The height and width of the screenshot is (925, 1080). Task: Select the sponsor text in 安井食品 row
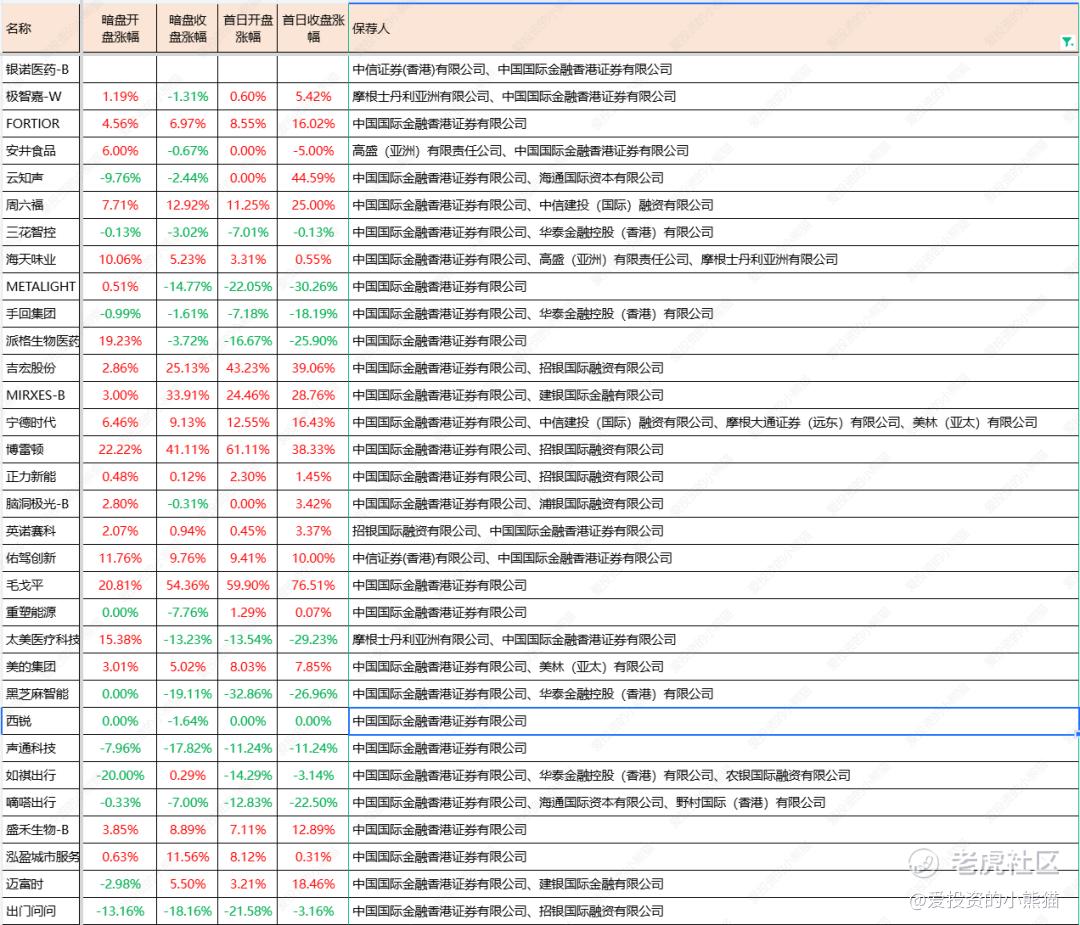tap(521, 151)
